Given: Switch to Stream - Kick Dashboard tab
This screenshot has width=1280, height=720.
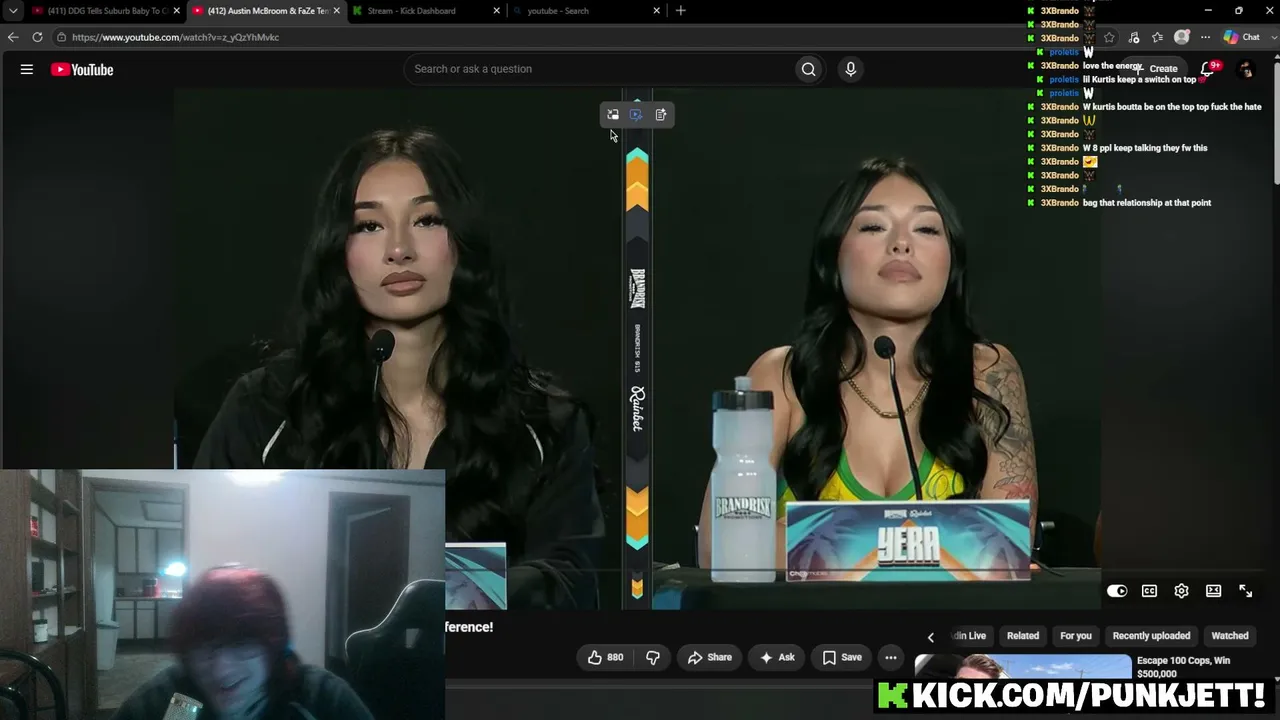Looking at the screenshot, I should pos(426,11).
